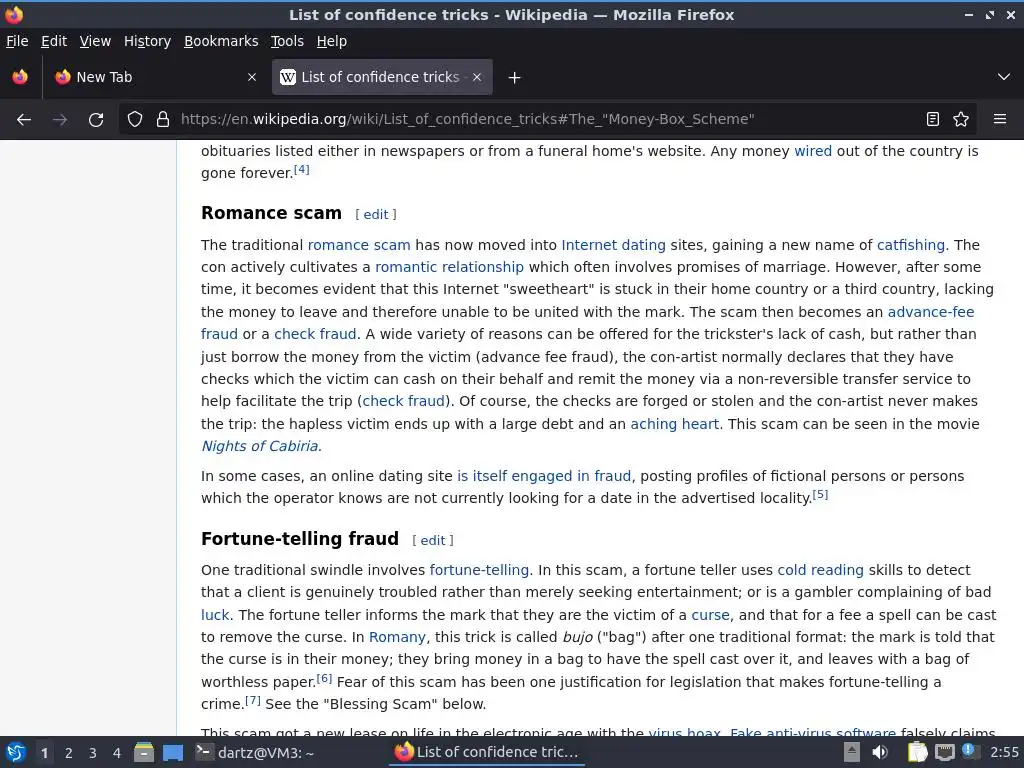The image size is (1024, 768).
Task: Open the 'aching heart' link
Action: click(674, 424)
